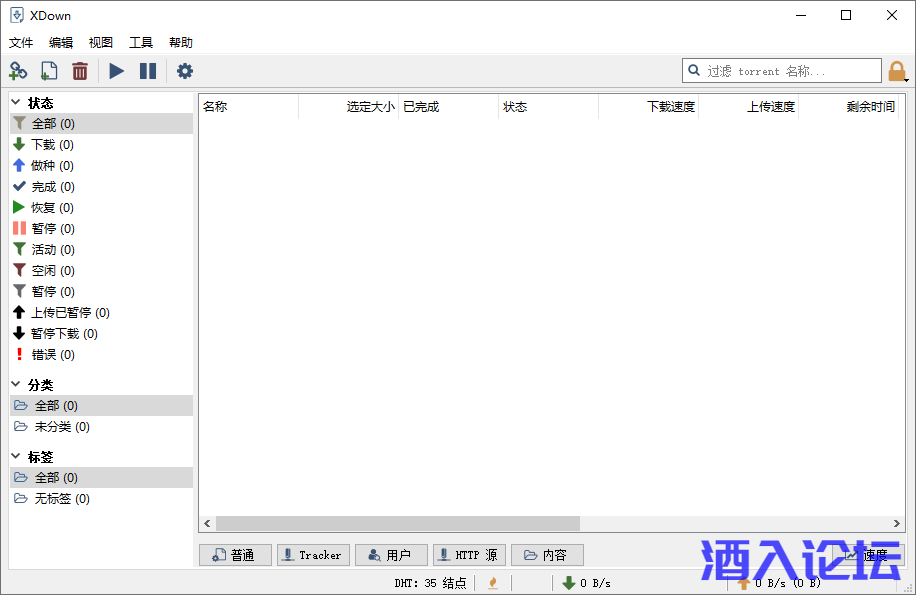Collapse the 分类 section

click(16, 384)
